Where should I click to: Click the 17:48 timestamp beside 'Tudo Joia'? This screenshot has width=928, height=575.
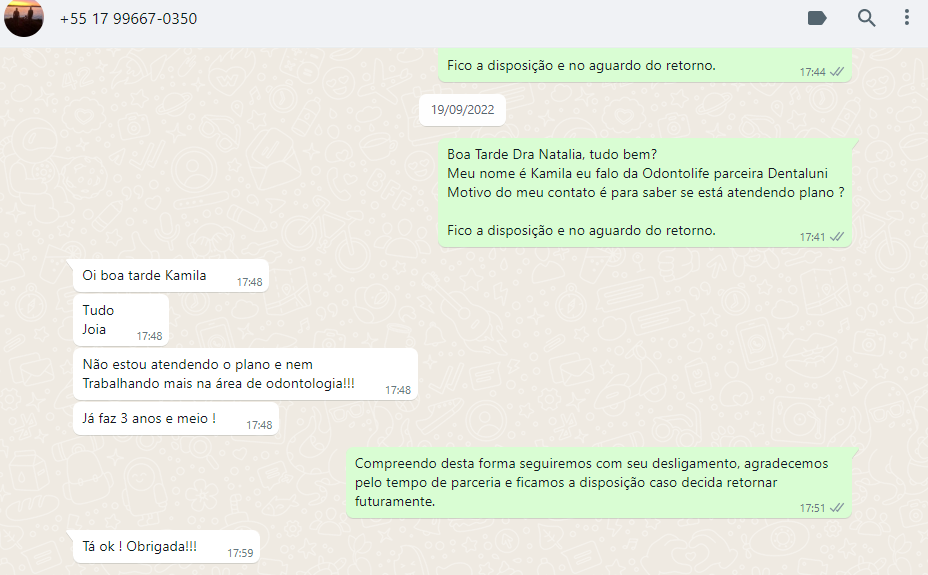(149, 336)
